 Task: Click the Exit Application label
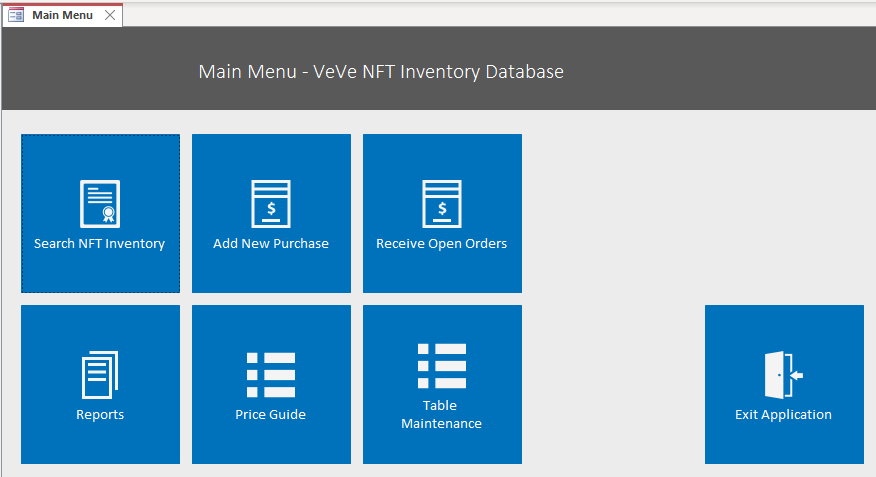pos(783,414)
